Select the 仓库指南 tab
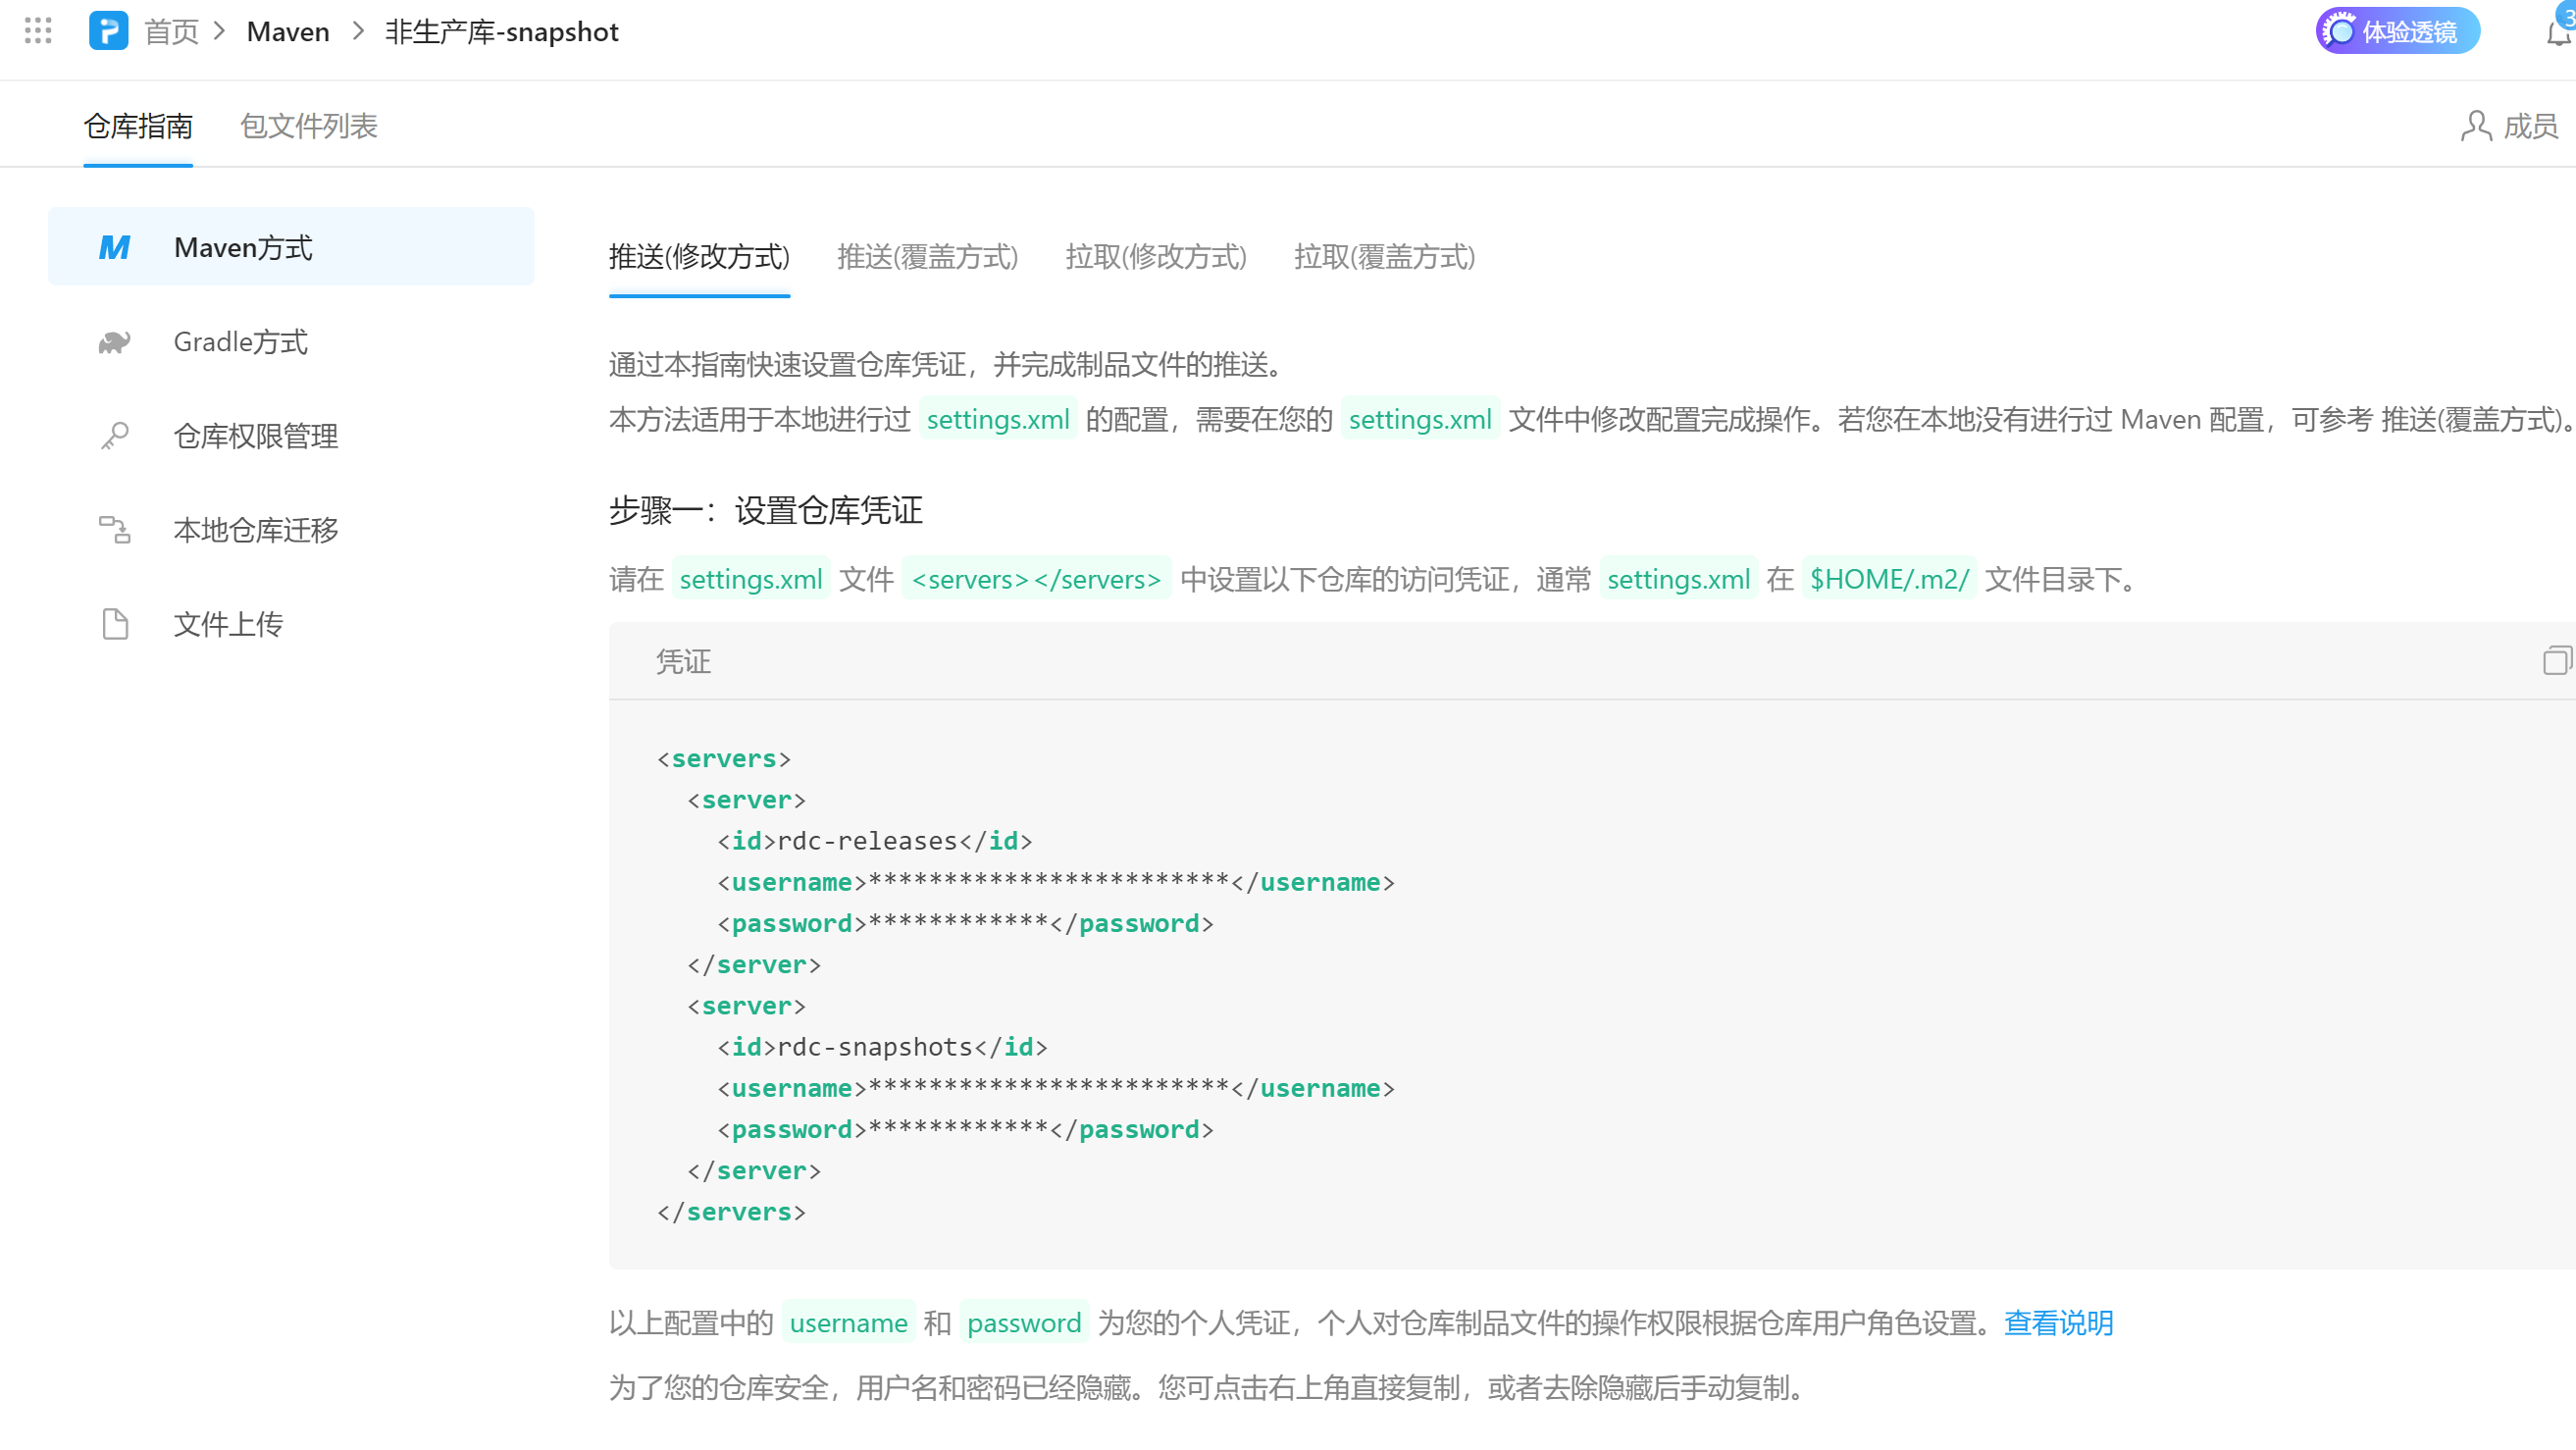The height and width of the screenshot is (1450, 2576). tap(138, 126)
